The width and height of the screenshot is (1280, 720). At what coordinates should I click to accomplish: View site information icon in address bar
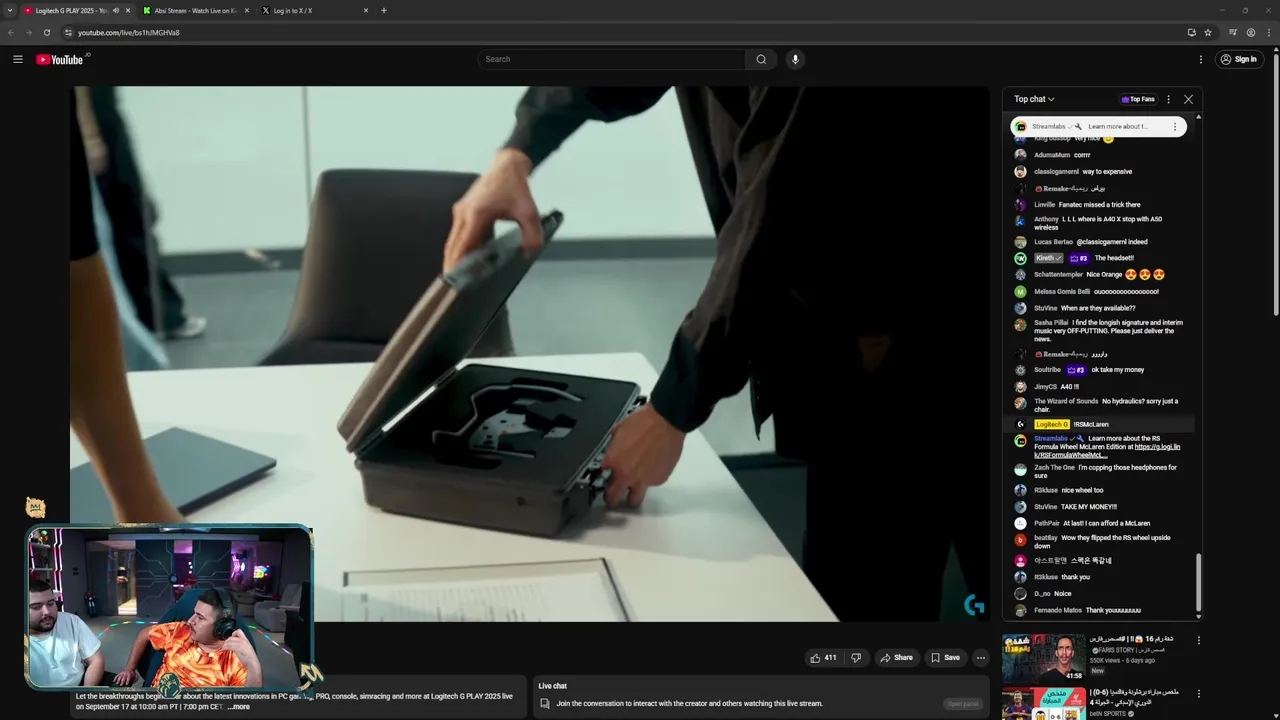point(68,32)
